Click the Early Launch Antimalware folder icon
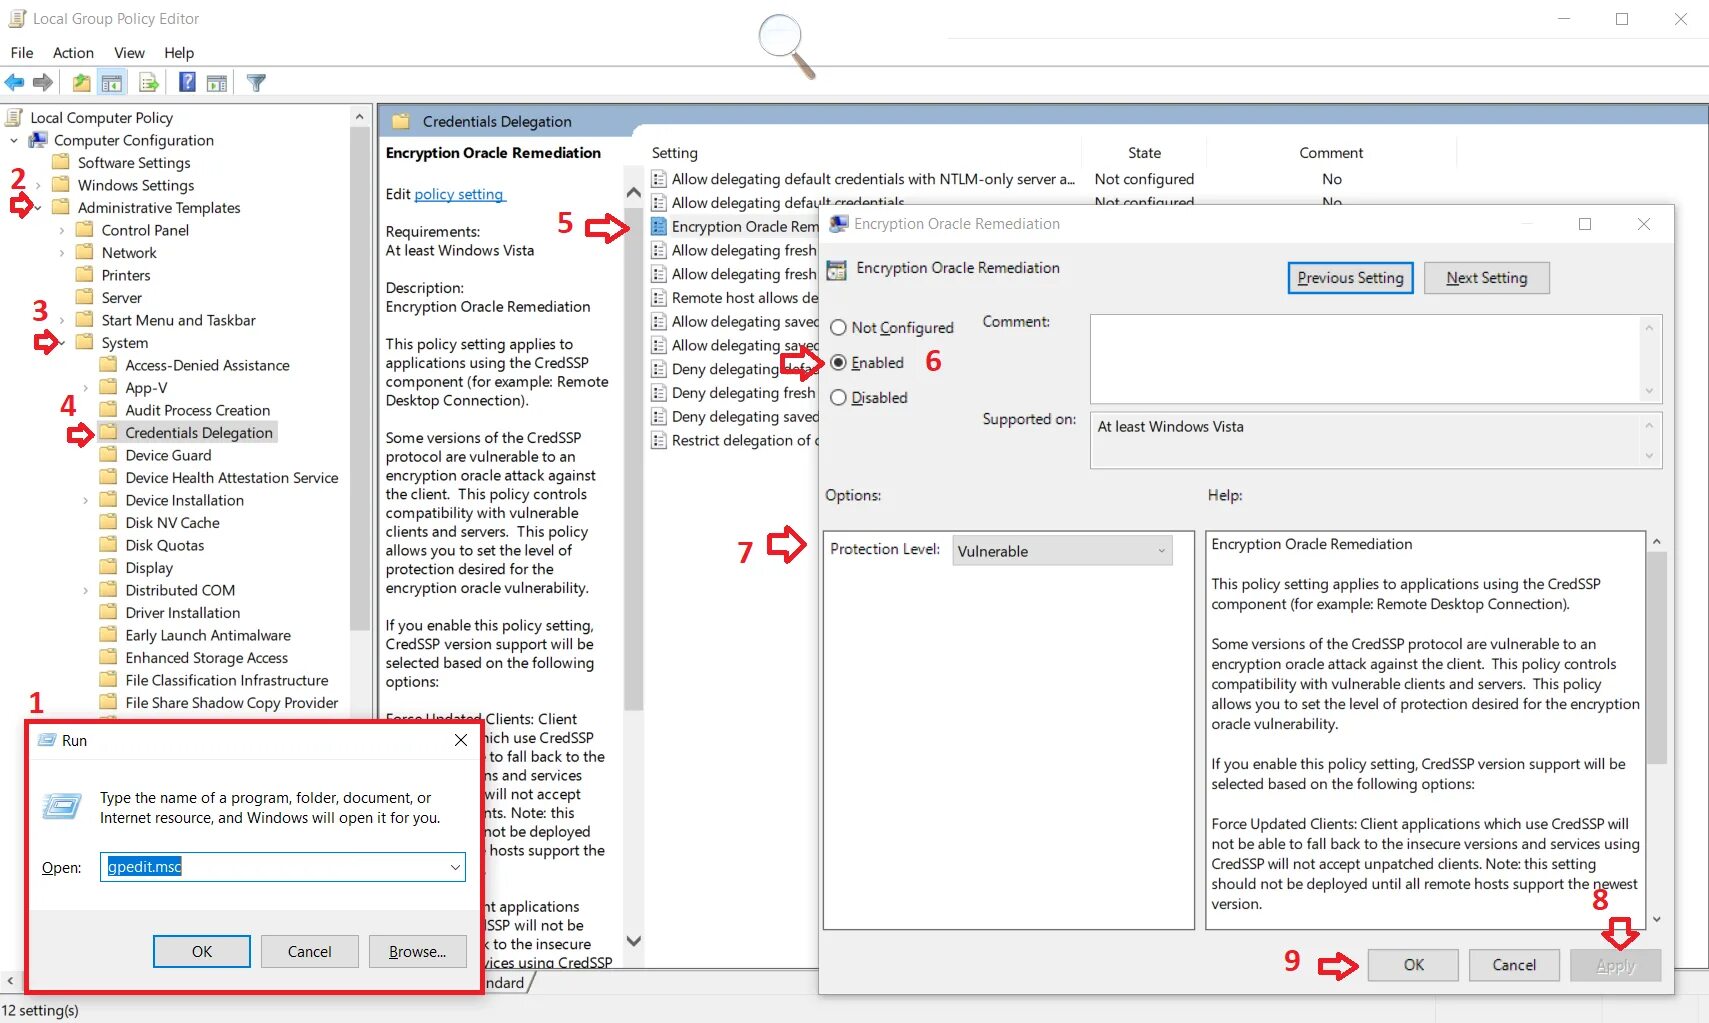The image size is (1709, 1023). tap(109, 635)
